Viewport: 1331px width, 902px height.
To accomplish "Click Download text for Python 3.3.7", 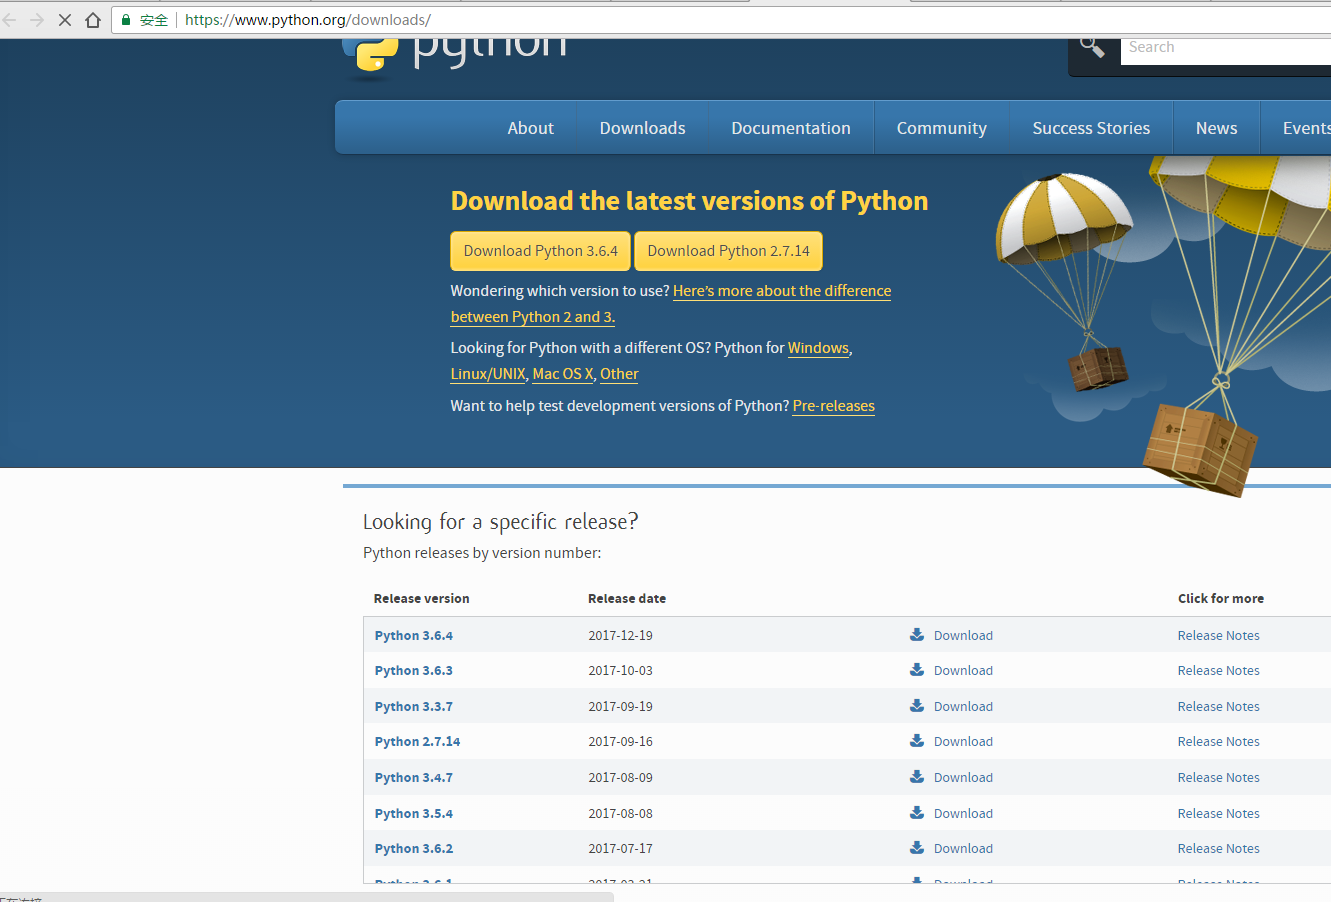I will 963,706.
